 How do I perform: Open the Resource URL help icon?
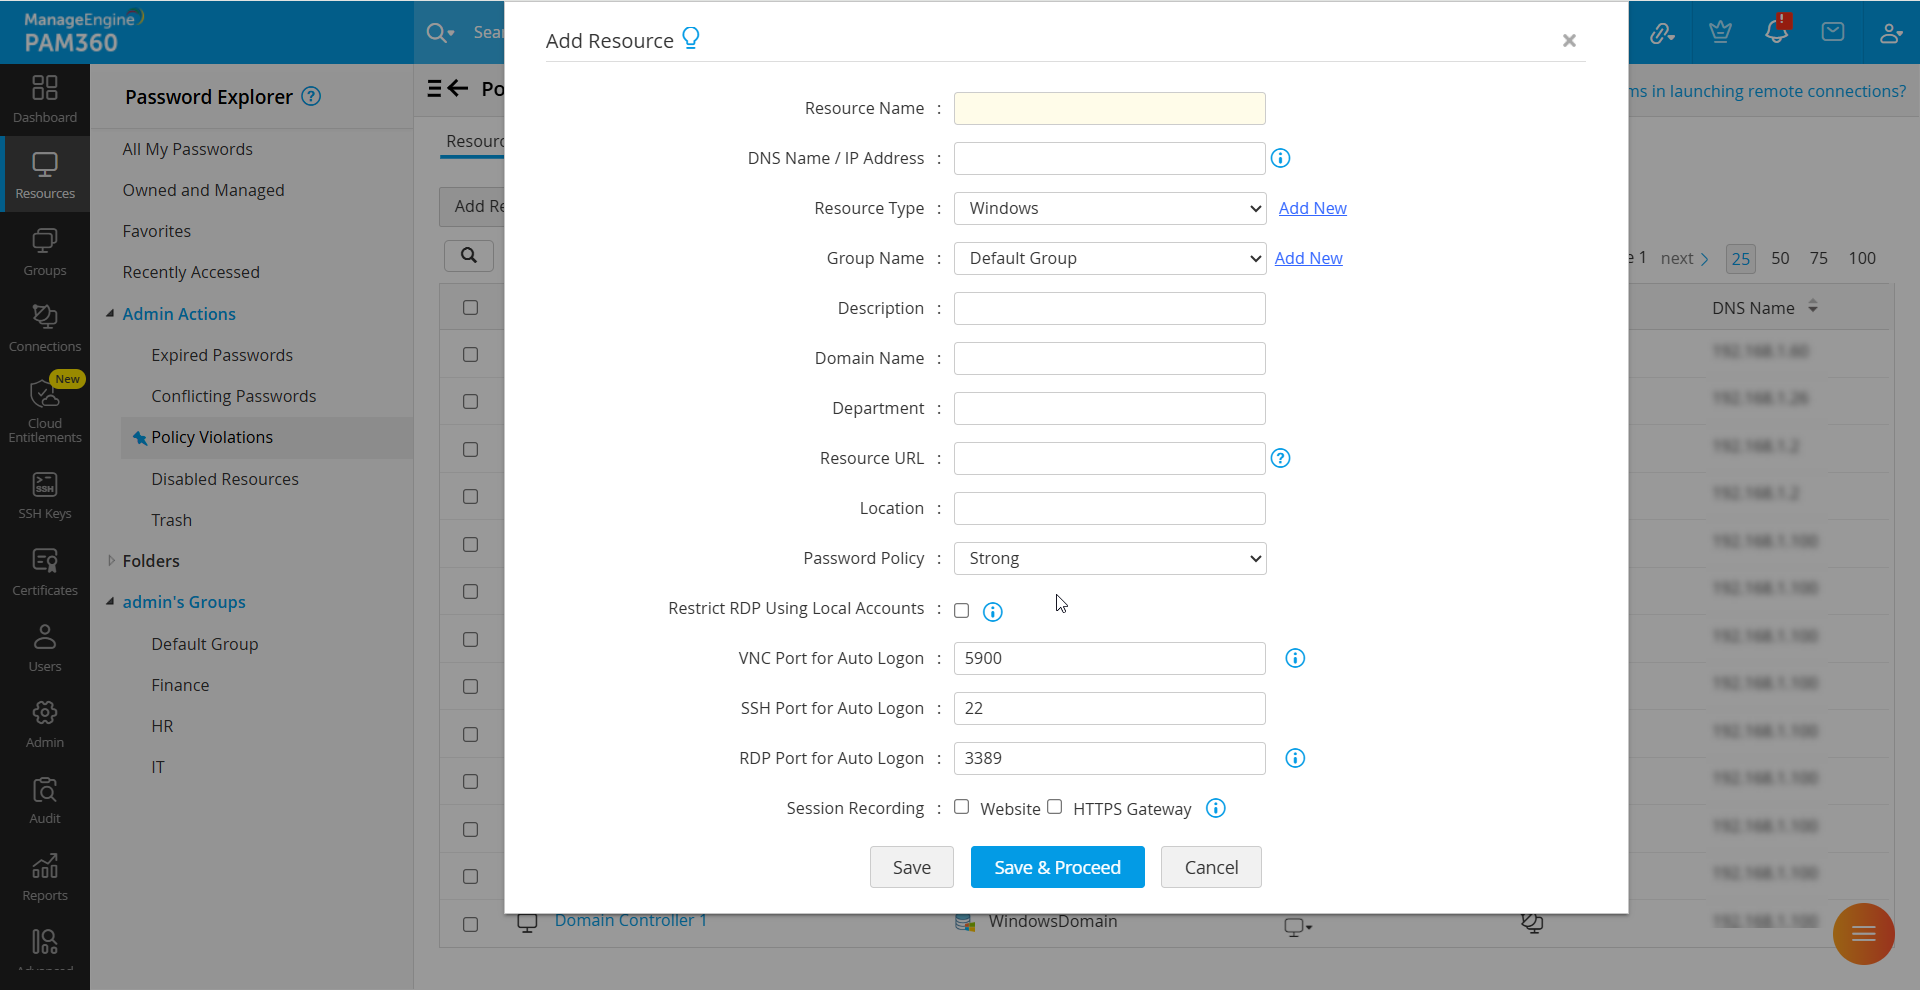(x=1280, y=458)
